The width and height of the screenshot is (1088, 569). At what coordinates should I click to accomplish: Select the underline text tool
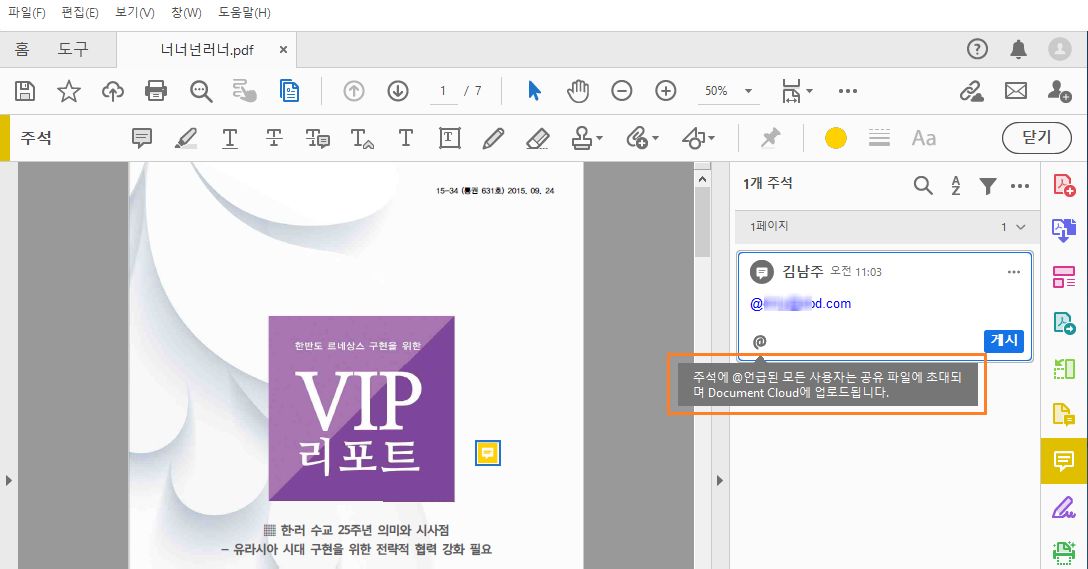(x=230, y=138)
